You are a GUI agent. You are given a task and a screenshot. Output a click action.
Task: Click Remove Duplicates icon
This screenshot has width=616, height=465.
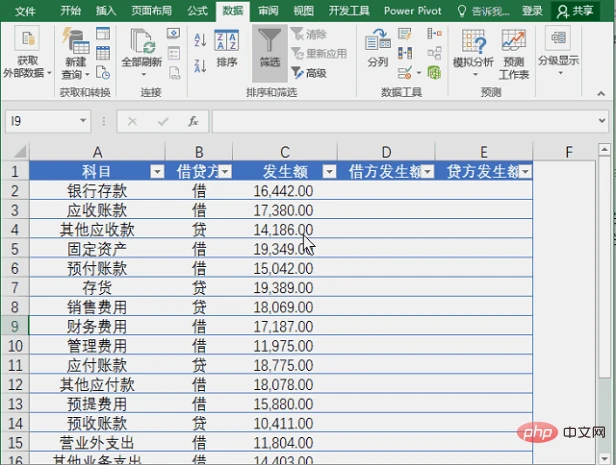[405, 53]
